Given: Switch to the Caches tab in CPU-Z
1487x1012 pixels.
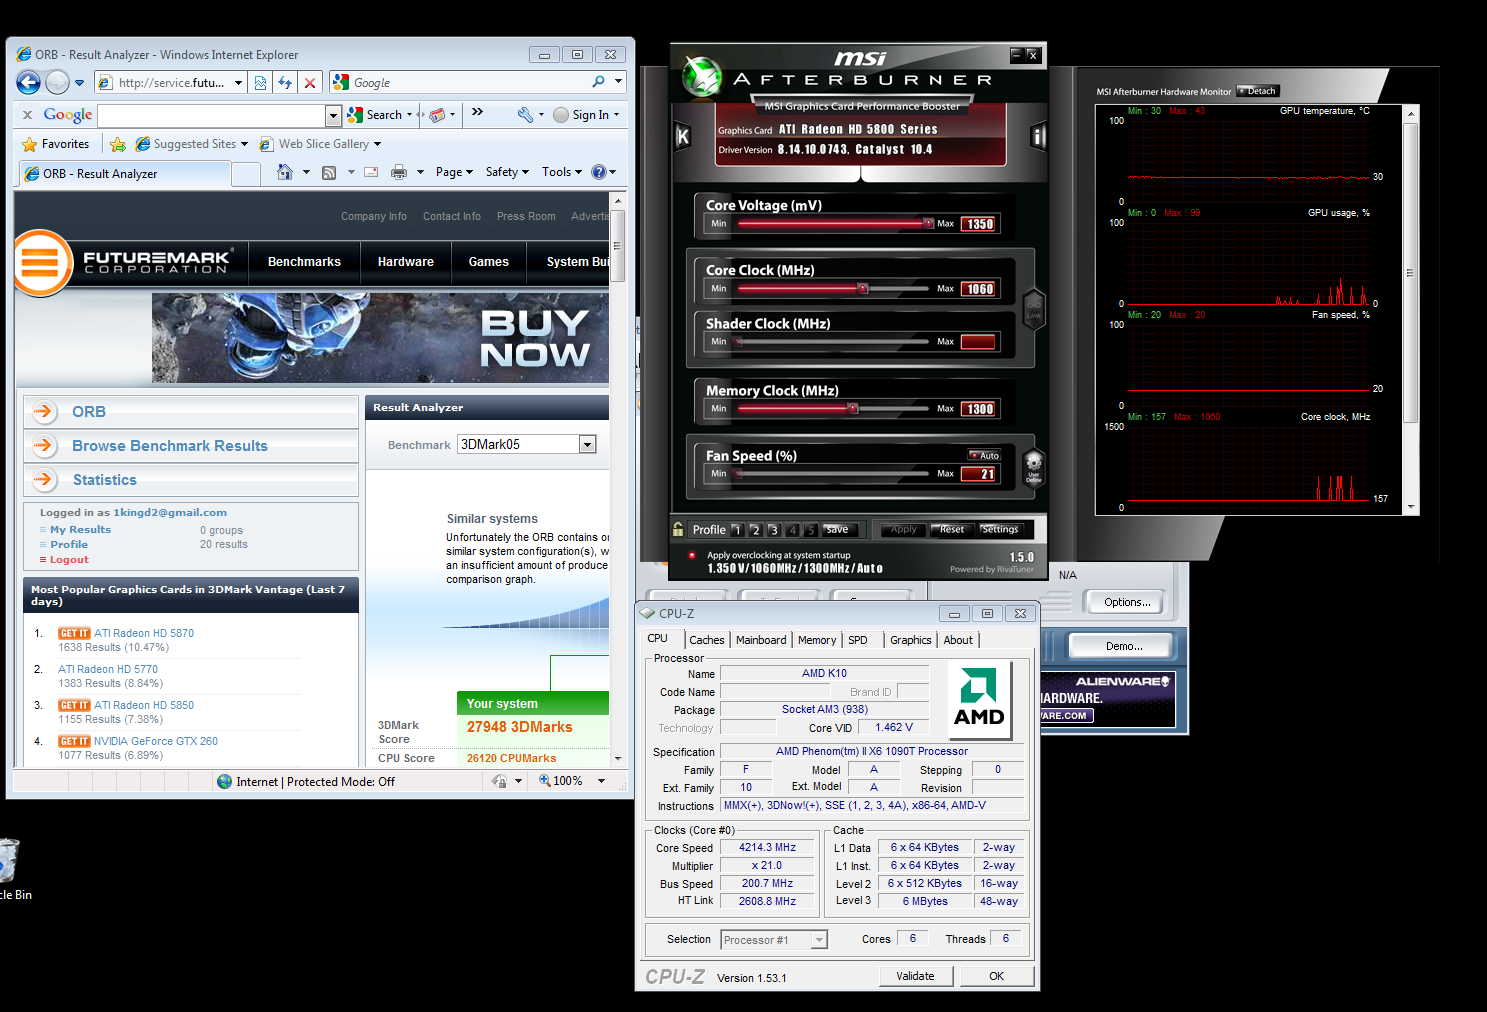Looking at the screenshot, I should 707,640.
